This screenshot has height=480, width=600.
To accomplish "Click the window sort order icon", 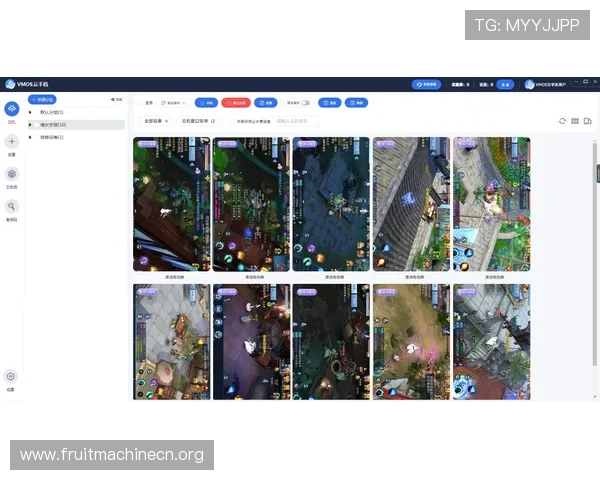I will 213,121.
